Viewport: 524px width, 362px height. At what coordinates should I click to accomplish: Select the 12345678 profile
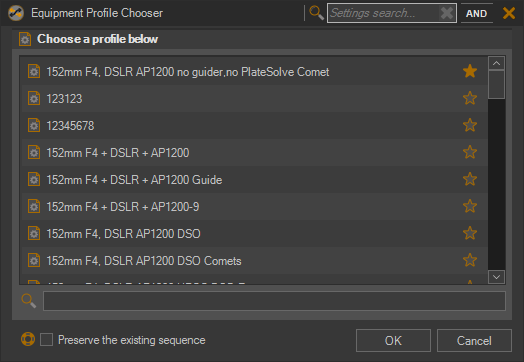[x=255, y=126]
